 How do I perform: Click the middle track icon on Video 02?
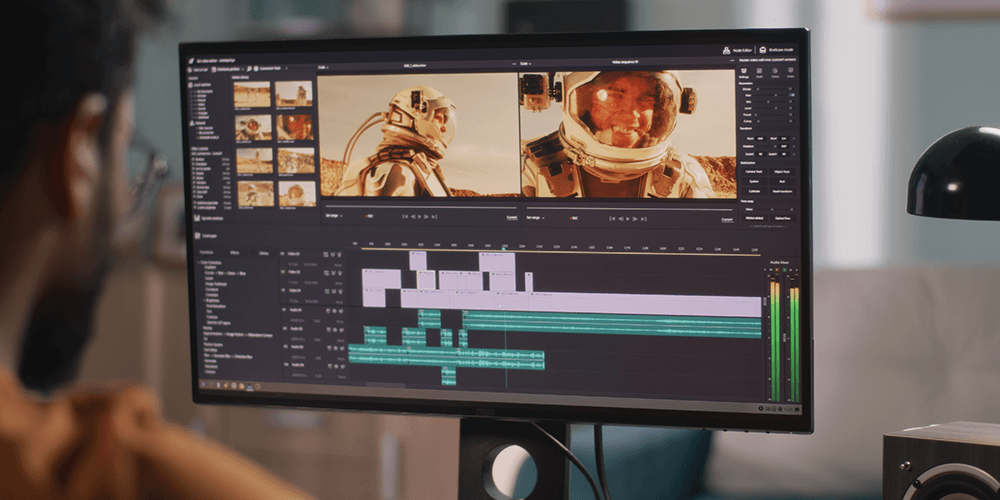tap(334, 273)
